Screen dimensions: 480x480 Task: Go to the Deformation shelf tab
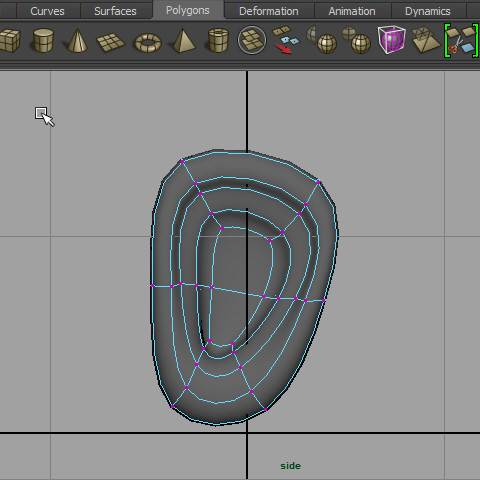(x=269, y=11)
